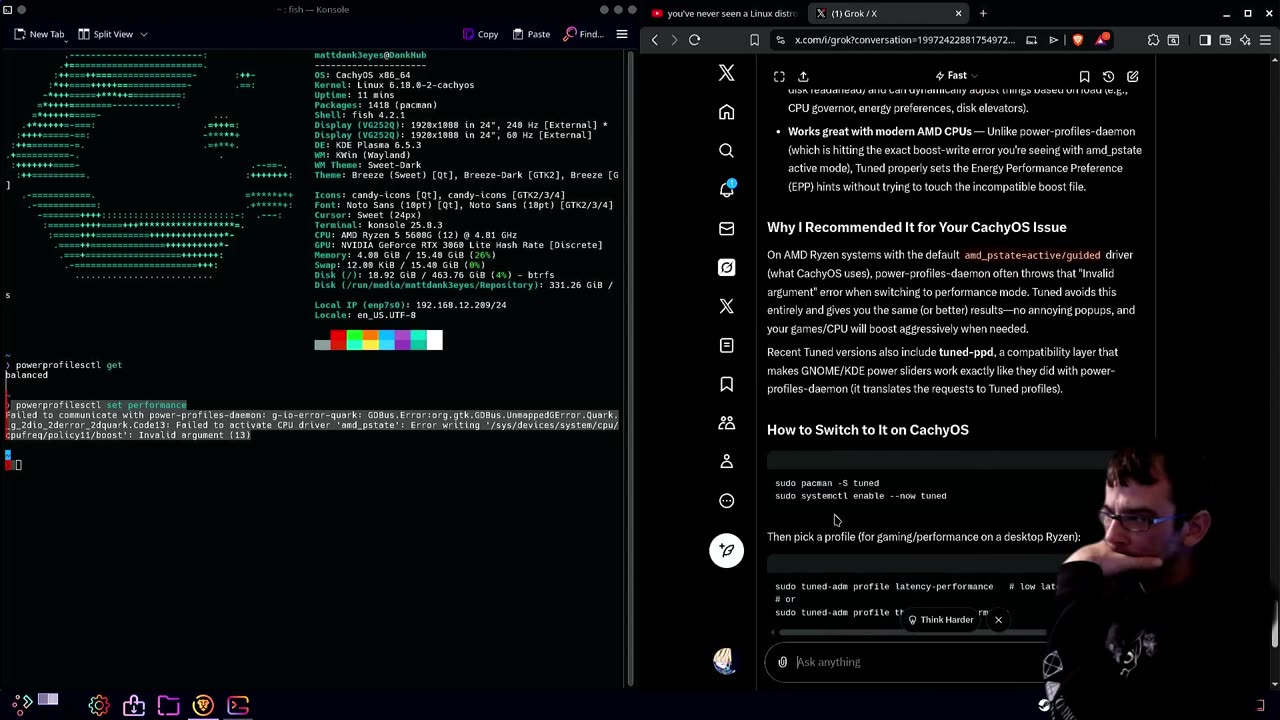Open the Konsole hamburger menu
This screenshot has width=1280, height=720.
point(621,34)
